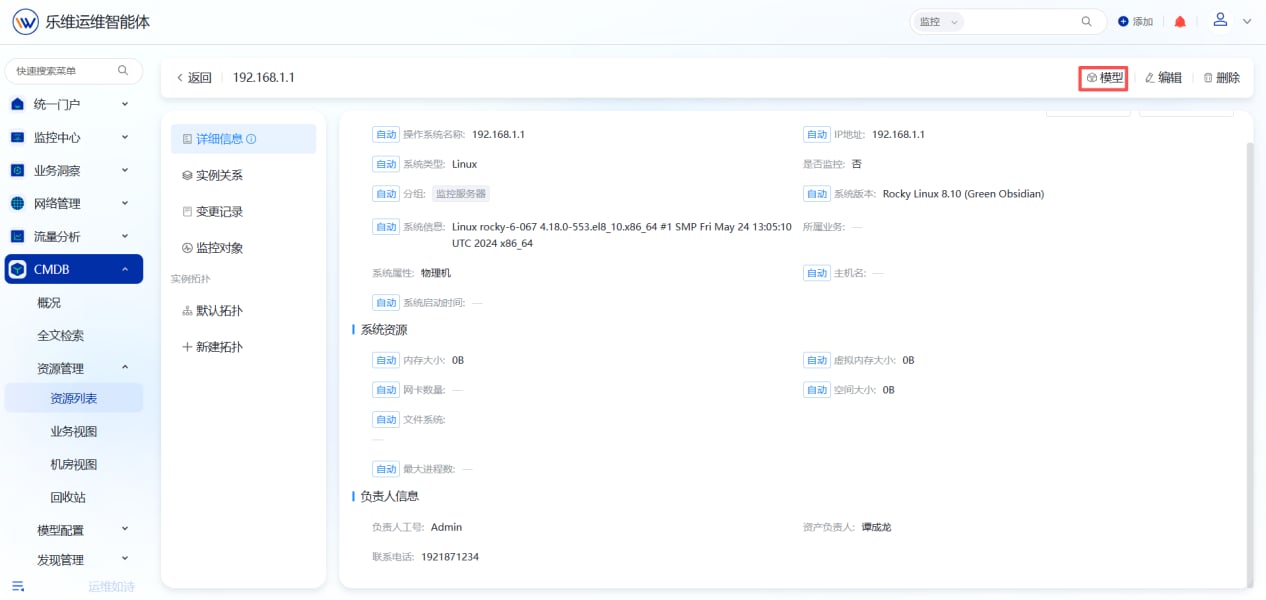Click the 返回 back link
Screen dimensions: 1266x600
[x=194, y=78]
